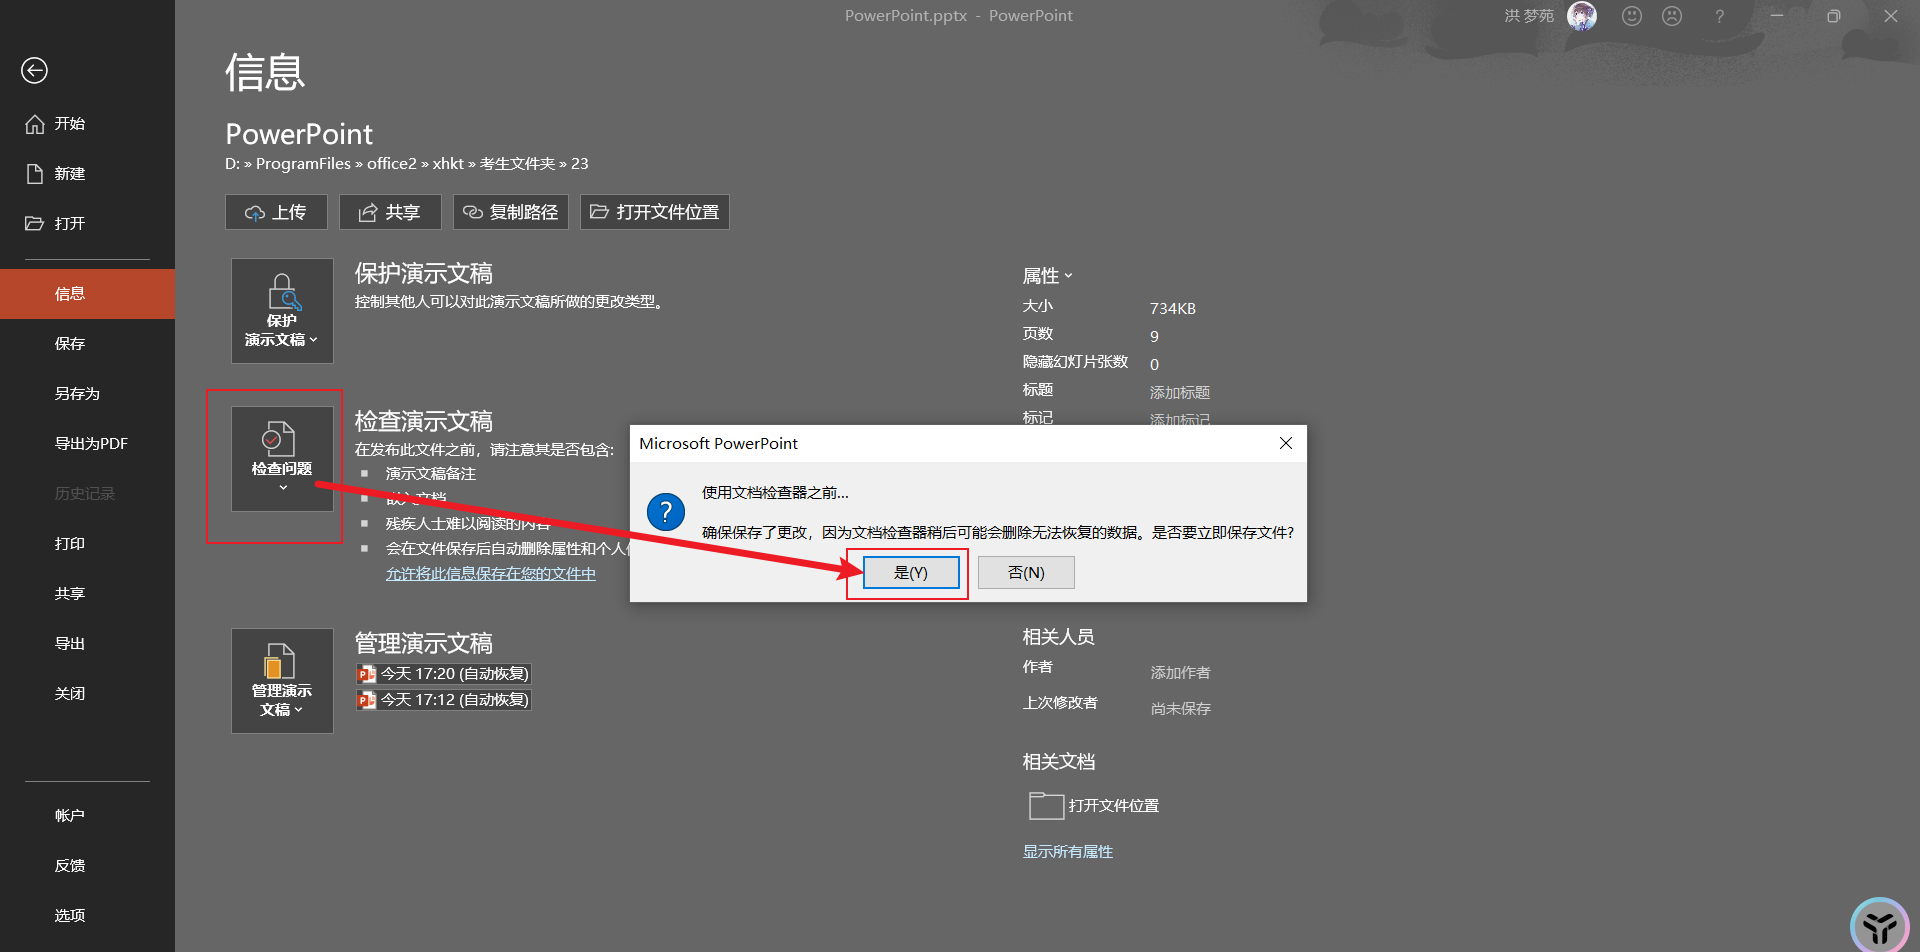Close the Microsoft PowerPoint dialog
The image size is (1920, 952).
coord(1286,443)
